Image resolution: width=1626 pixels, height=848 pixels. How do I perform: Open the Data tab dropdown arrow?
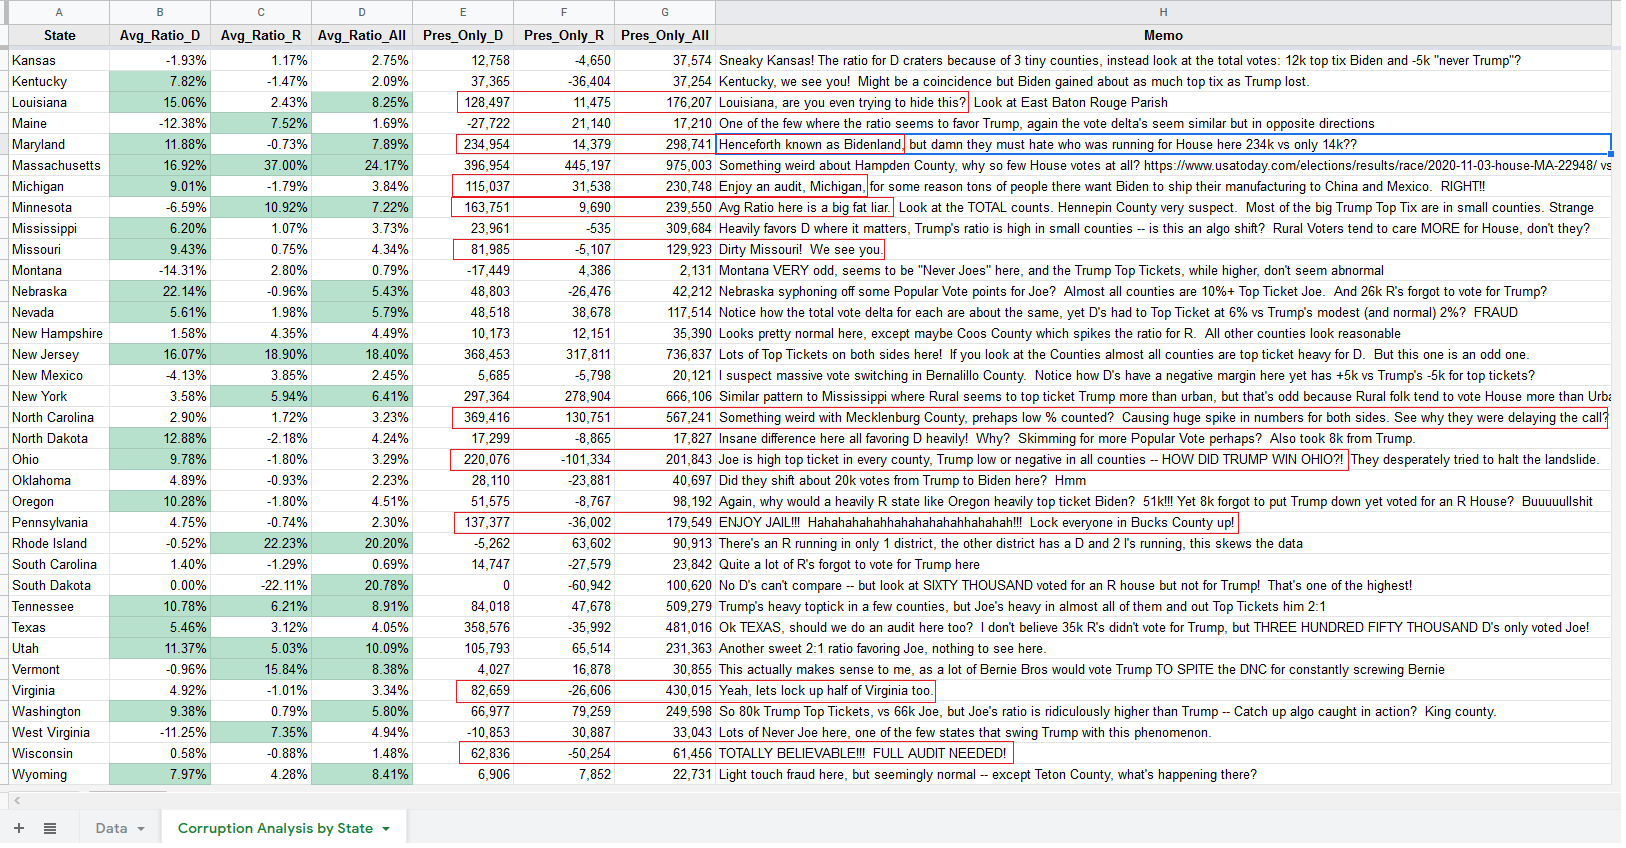coord(141,829)
